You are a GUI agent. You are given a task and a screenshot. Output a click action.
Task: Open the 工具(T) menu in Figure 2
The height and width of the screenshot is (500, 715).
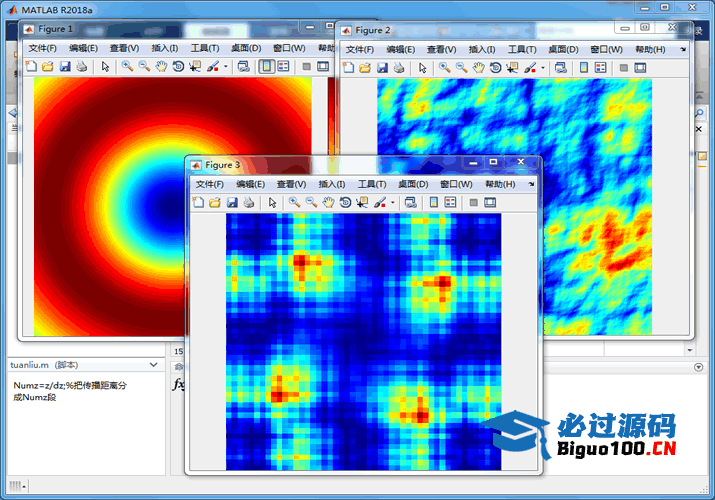pos(522,49)
